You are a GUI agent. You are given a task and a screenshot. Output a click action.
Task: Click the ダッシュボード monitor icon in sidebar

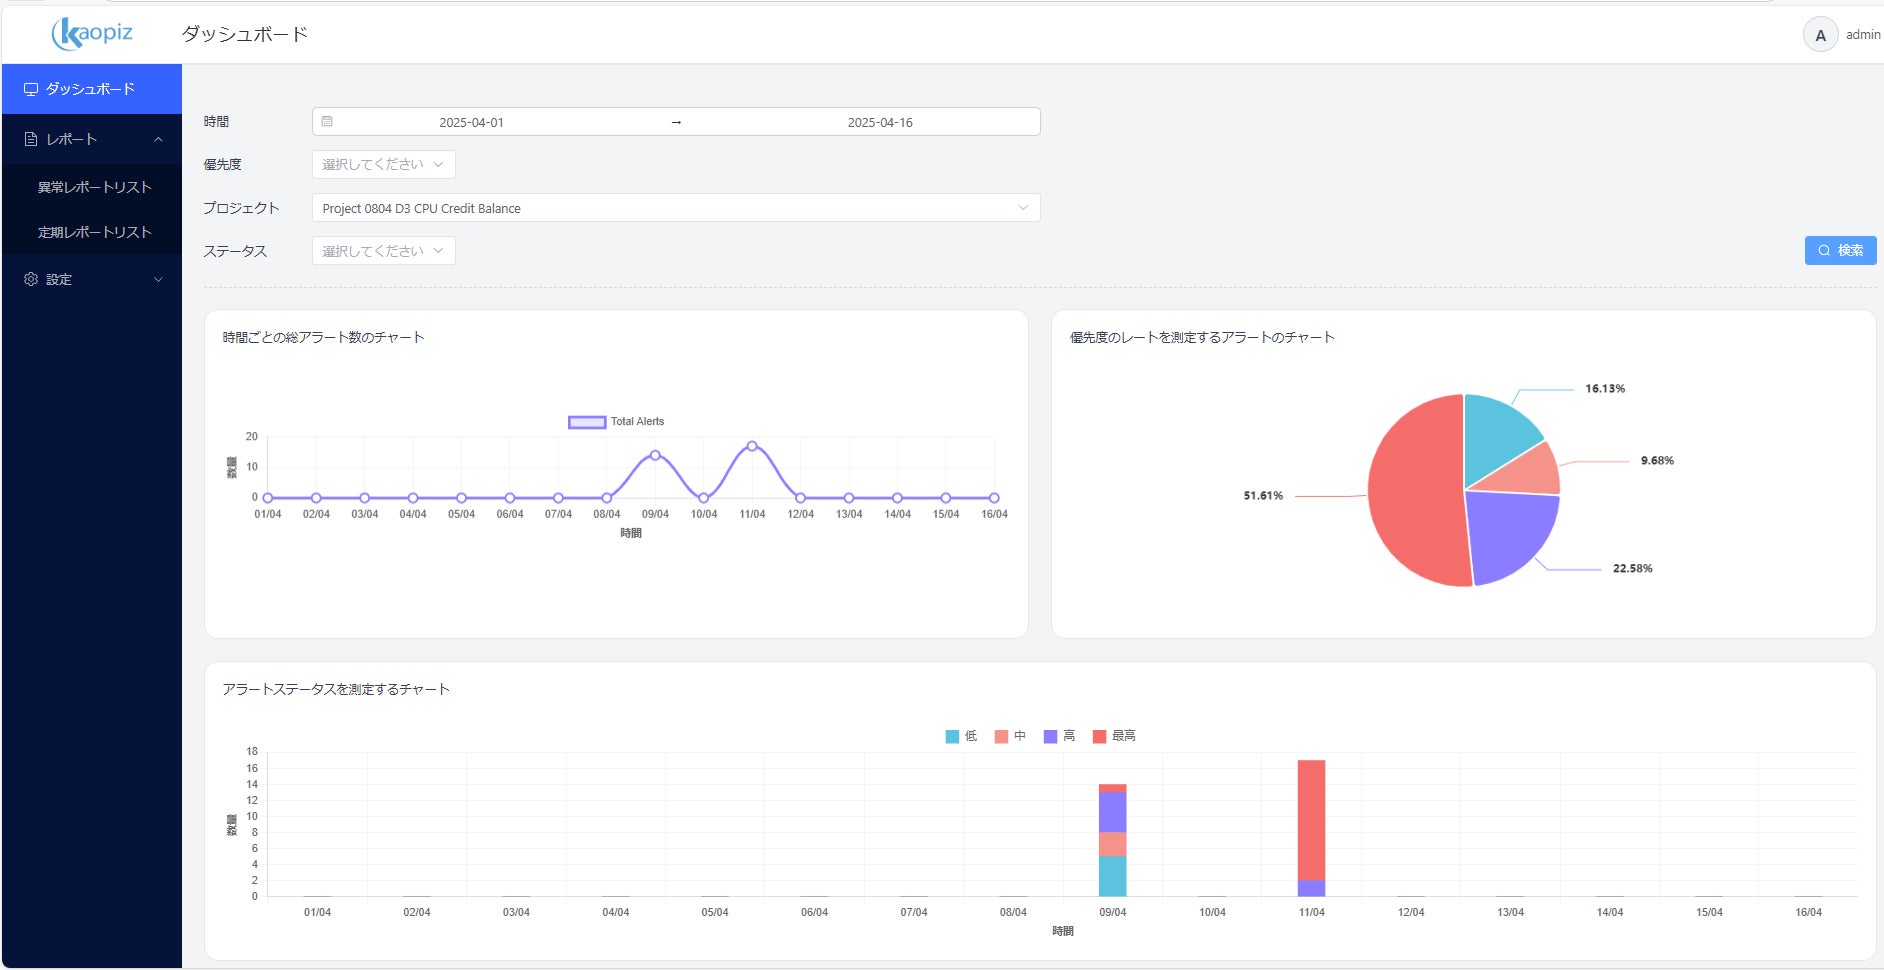coord(31,89)
